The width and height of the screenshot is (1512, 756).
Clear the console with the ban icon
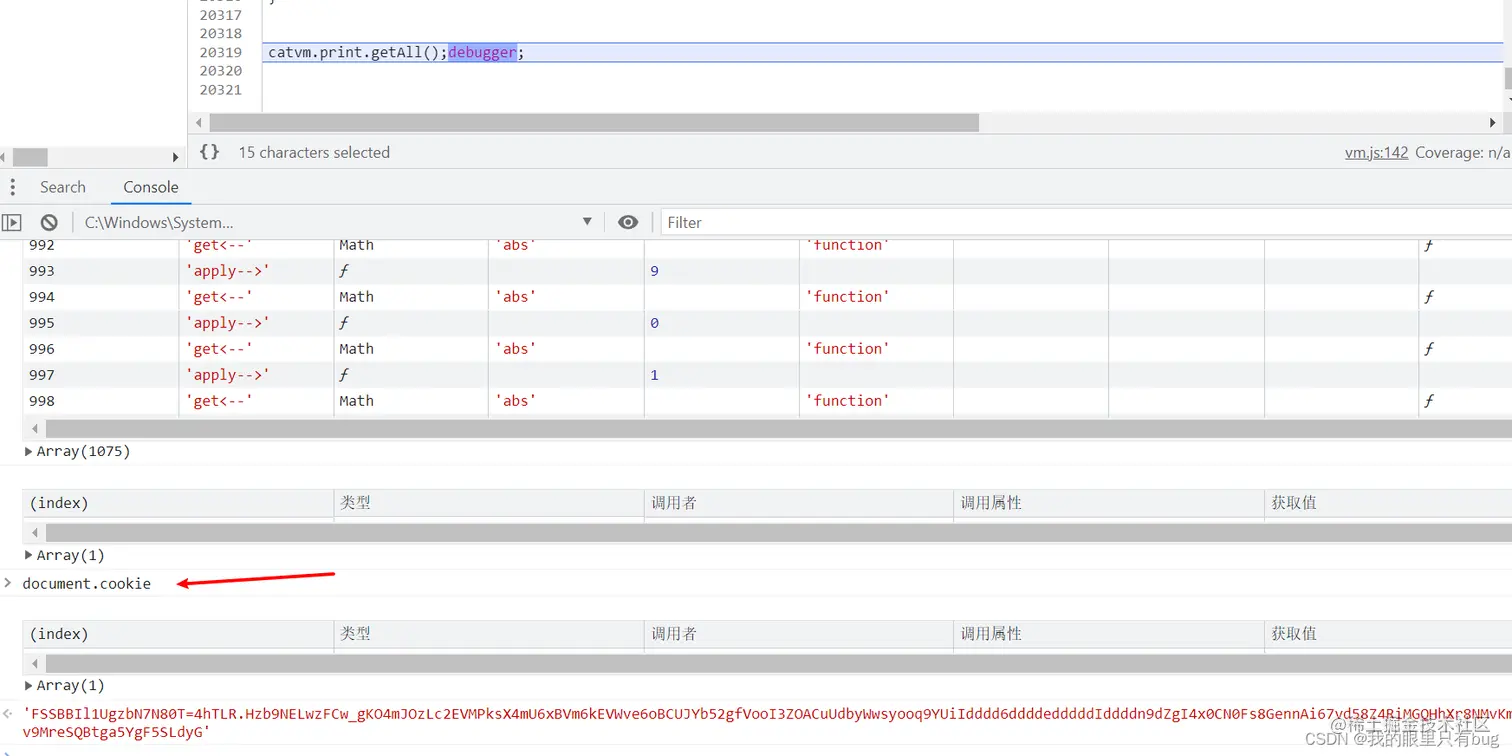49,222
